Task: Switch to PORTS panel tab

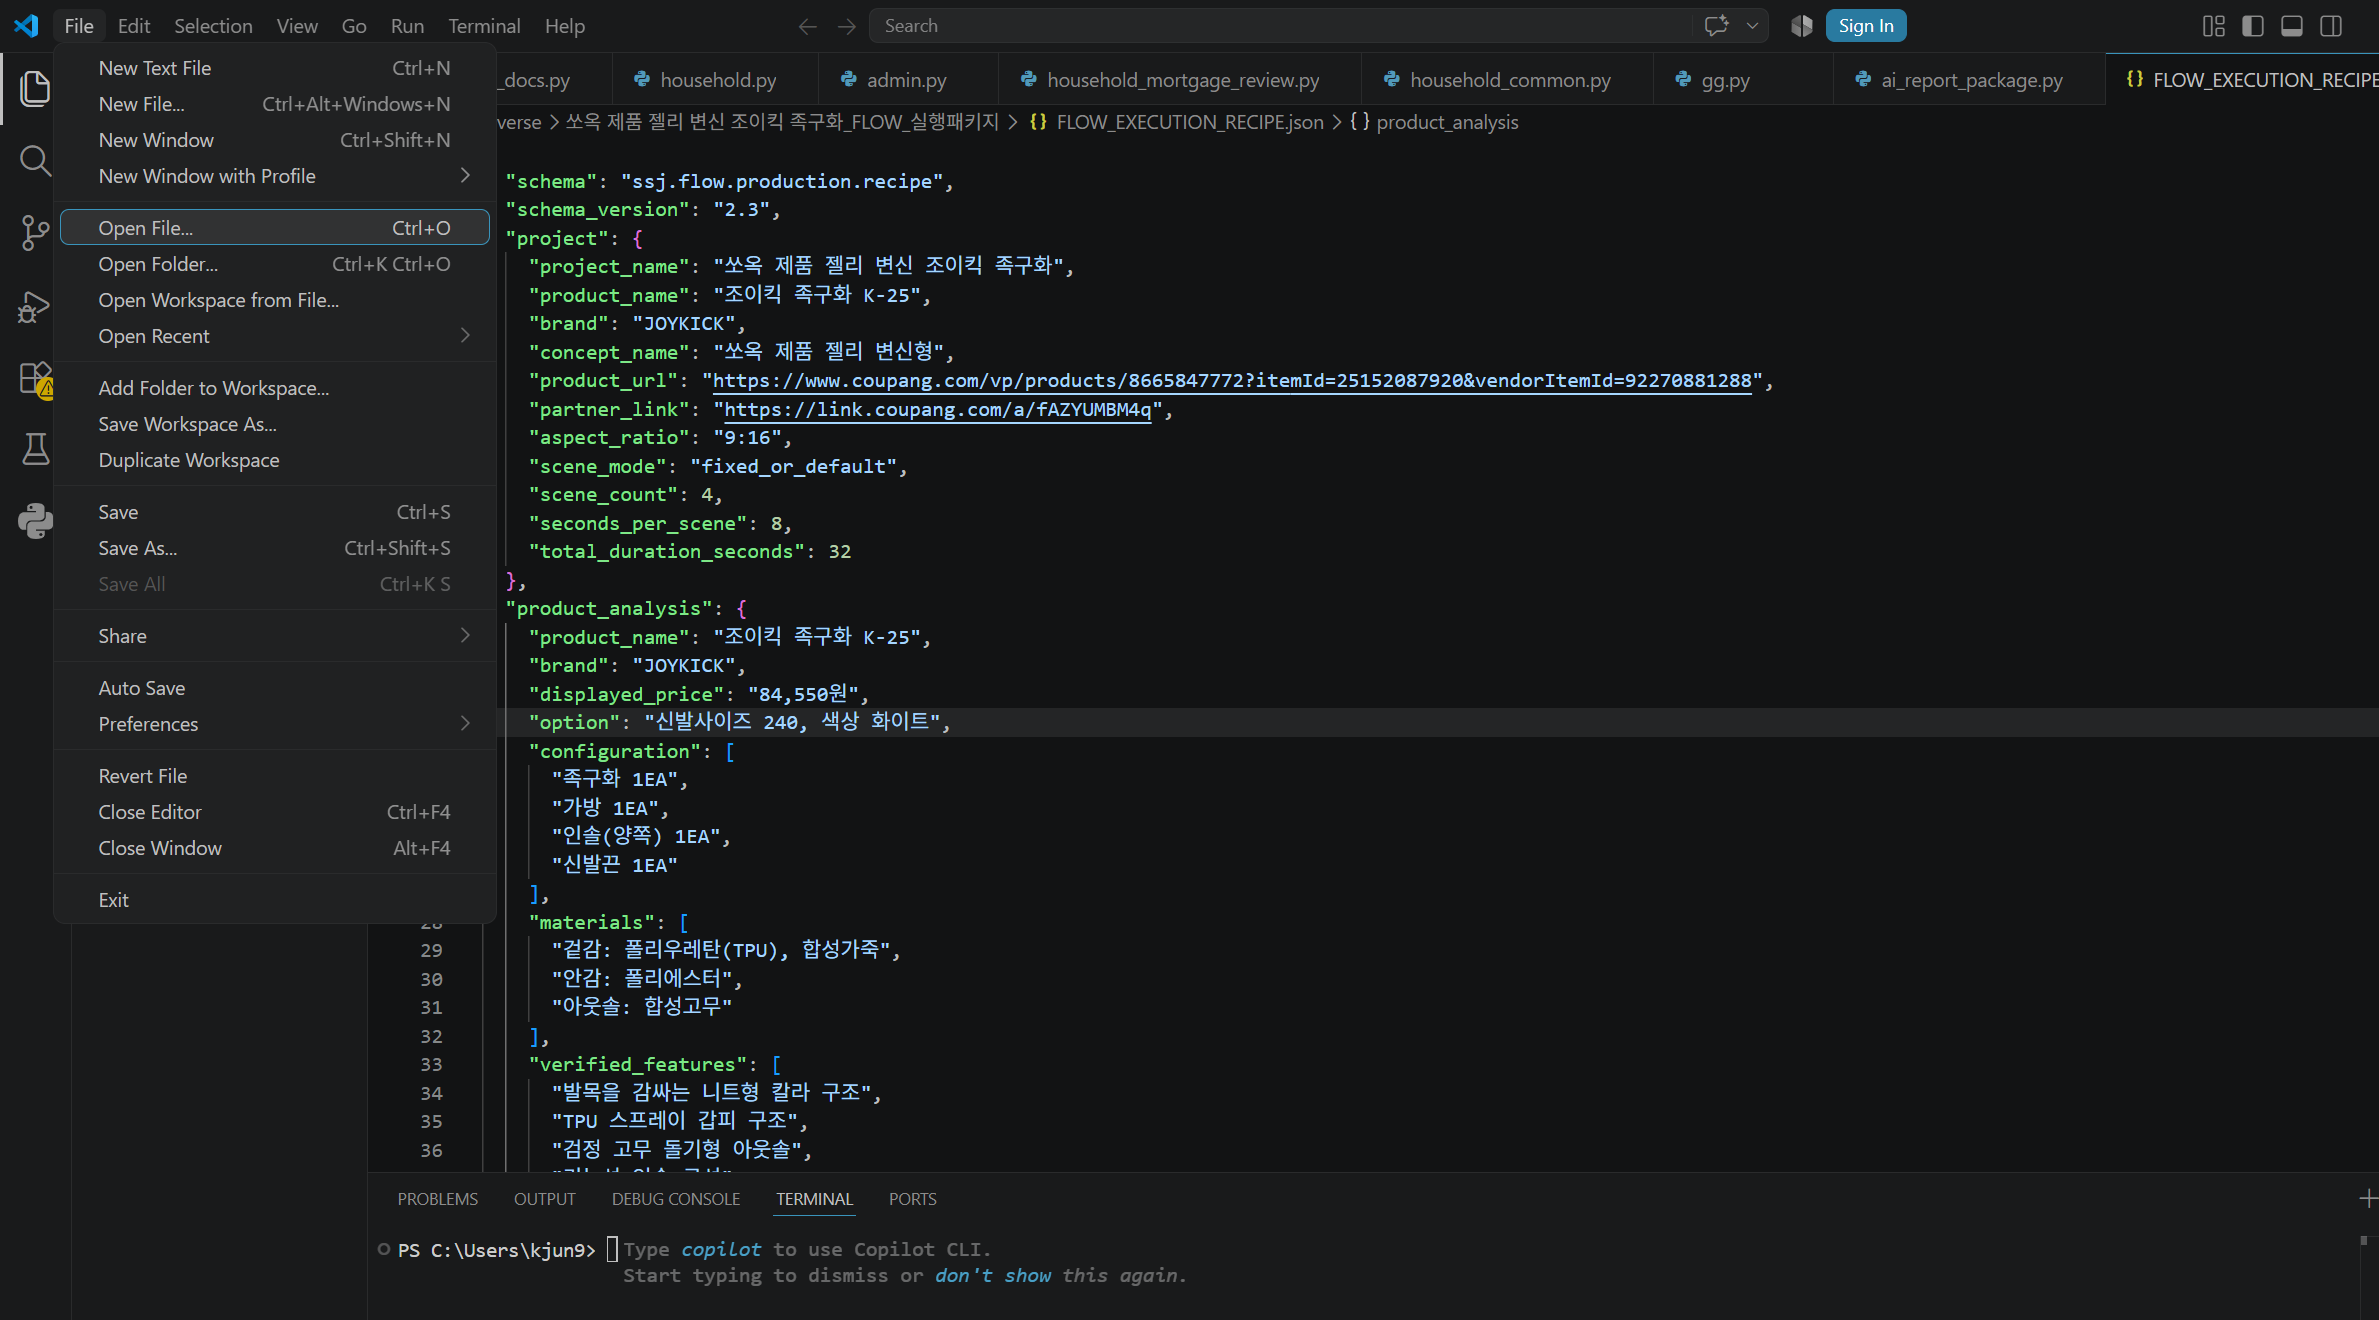Action: (912, 1199)
